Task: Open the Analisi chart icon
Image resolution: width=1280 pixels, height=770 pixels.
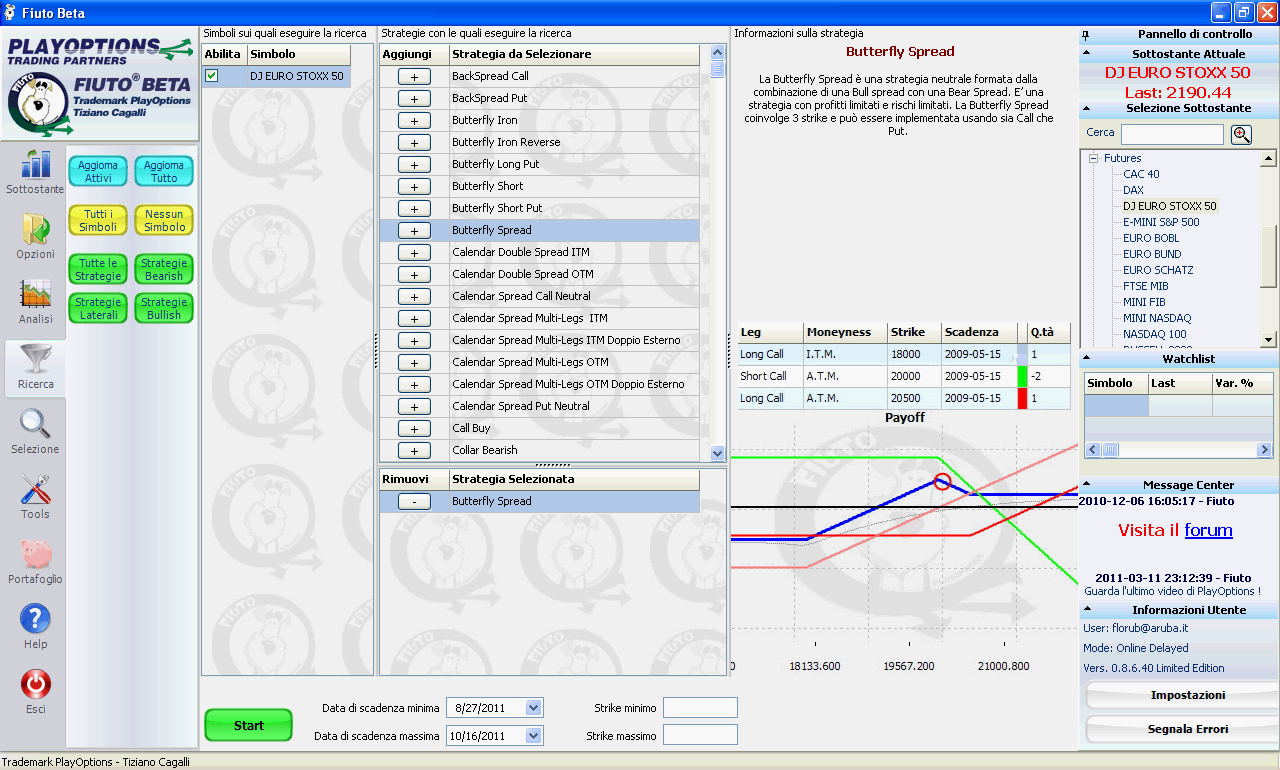Action: (35, 294)
